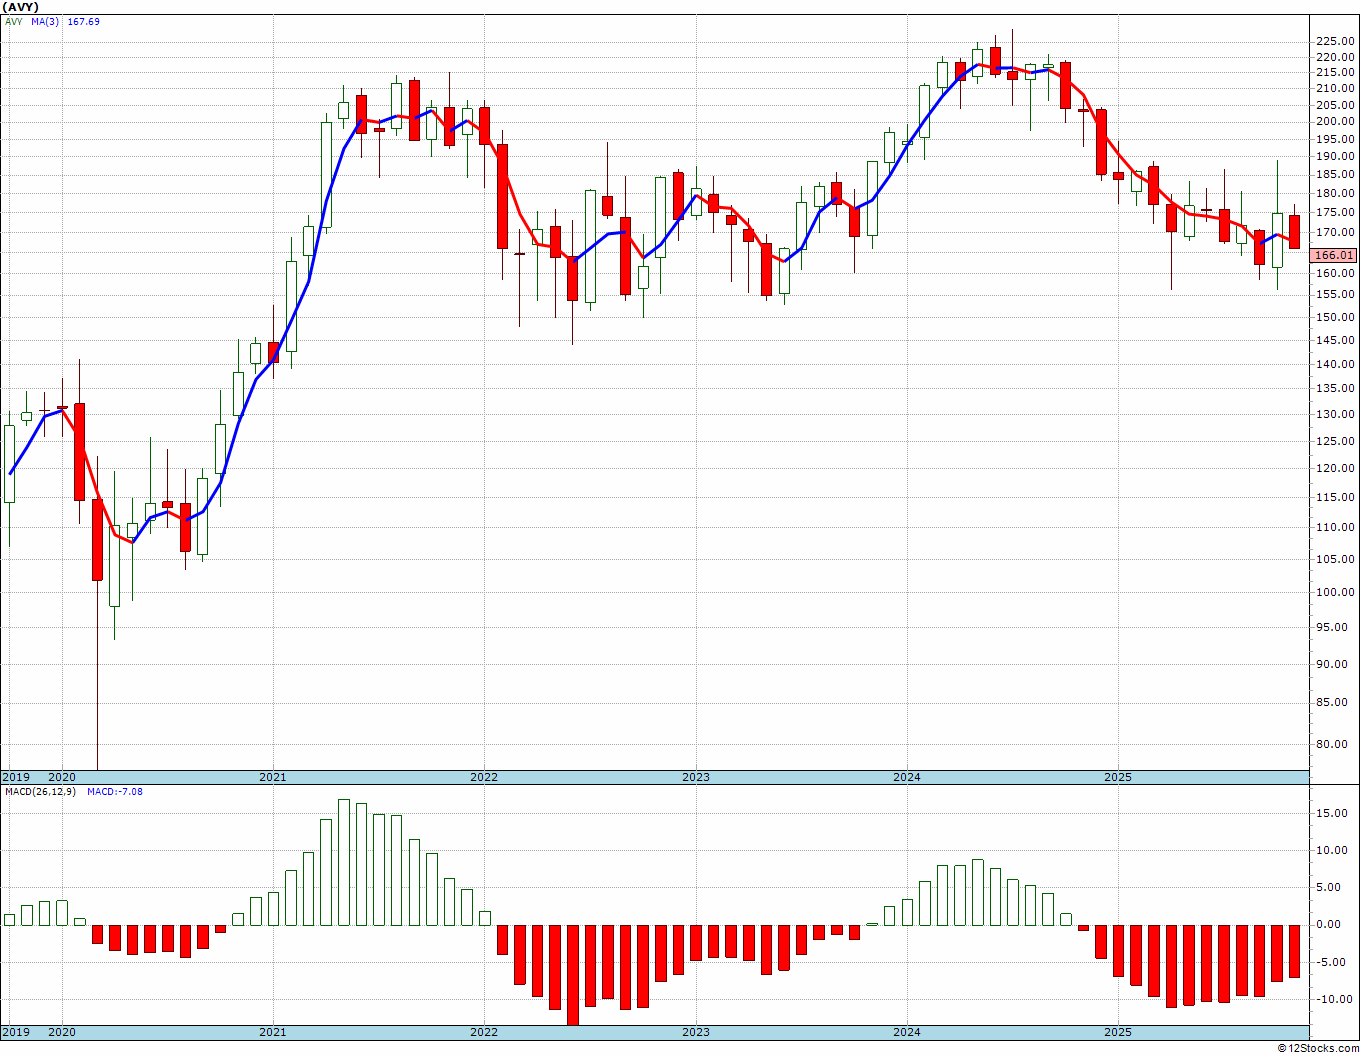Click the 150.00 price axis label

[x=1336, y=317]
